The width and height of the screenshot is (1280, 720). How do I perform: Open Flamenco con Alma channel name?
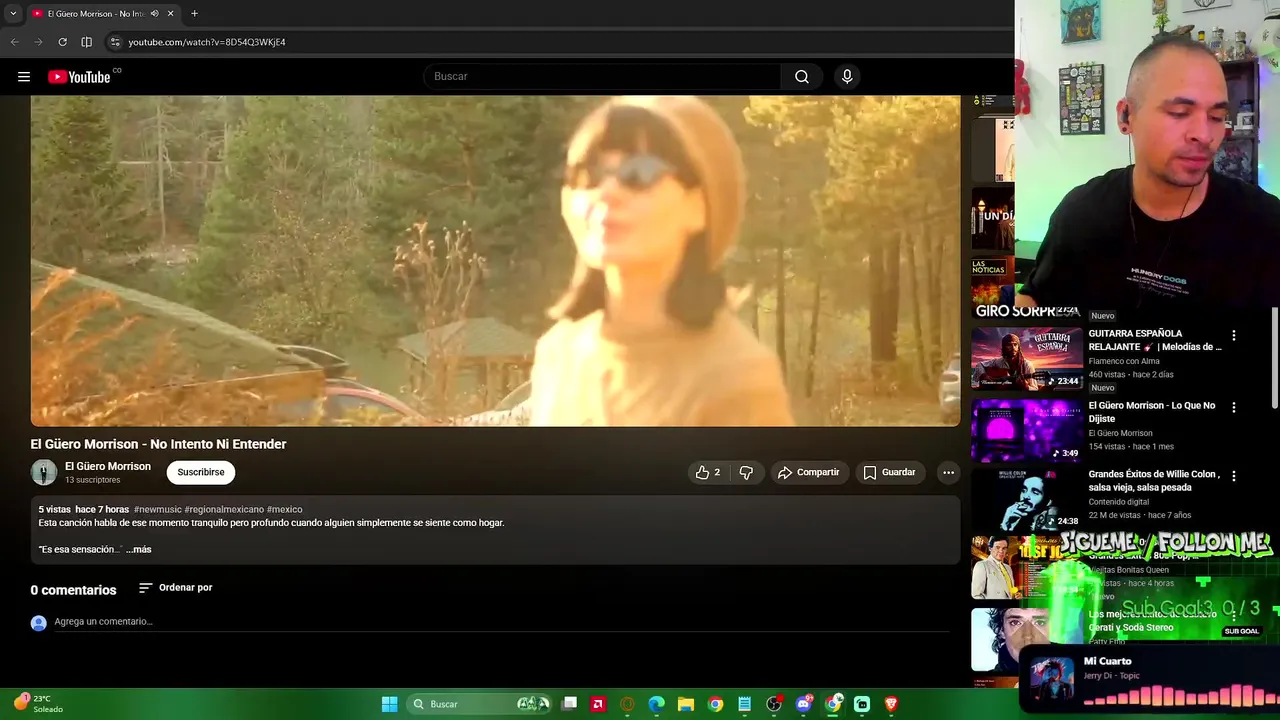(1124, 361)
